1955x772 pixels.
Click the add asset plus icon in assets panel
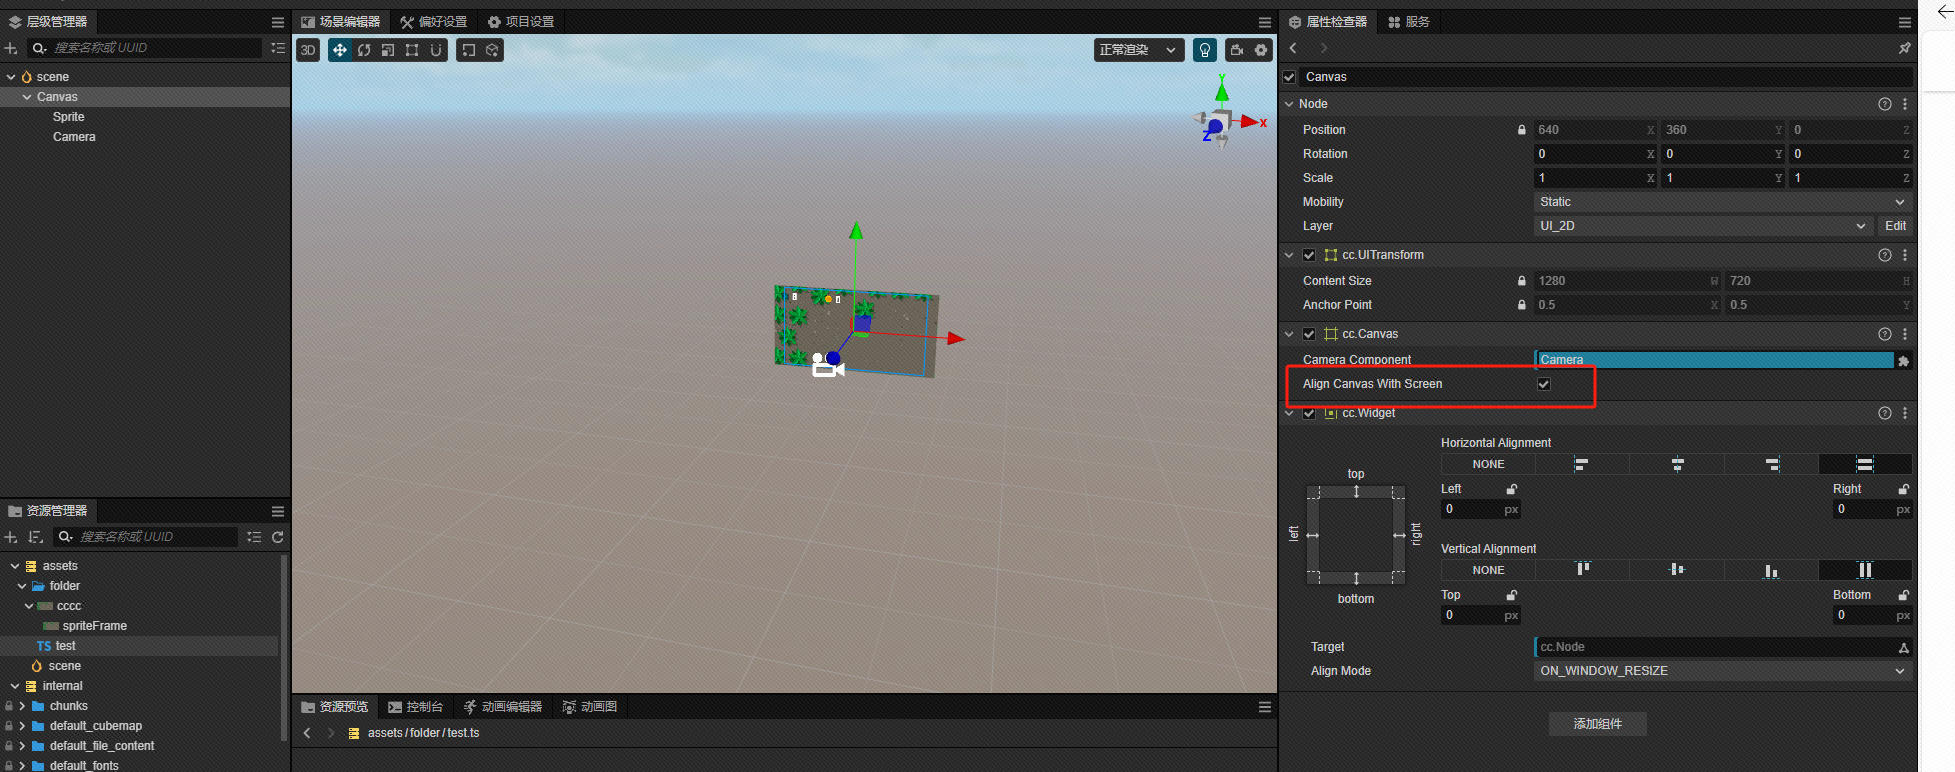coord(11,537)
